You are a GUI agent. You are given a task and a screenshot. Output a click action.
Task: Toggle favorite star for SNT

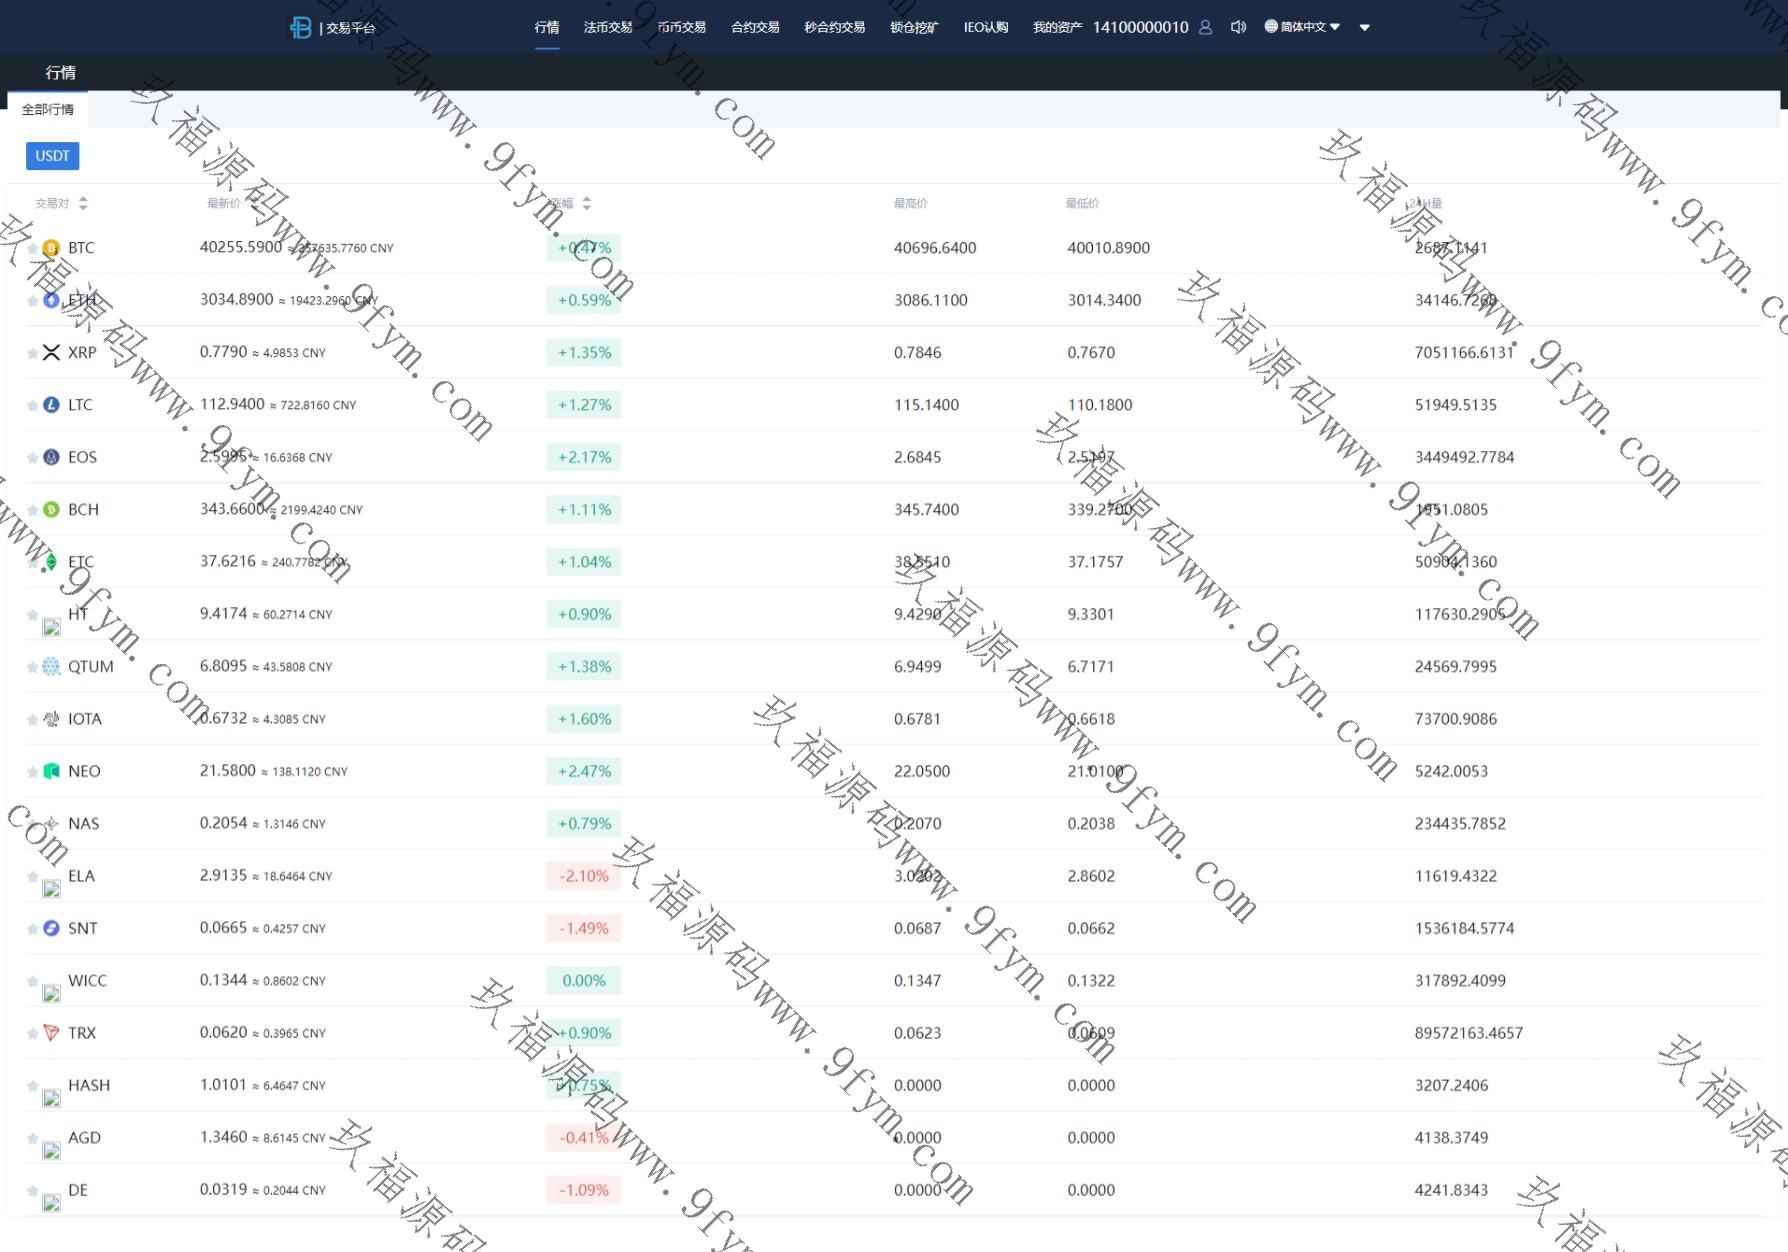33,929
